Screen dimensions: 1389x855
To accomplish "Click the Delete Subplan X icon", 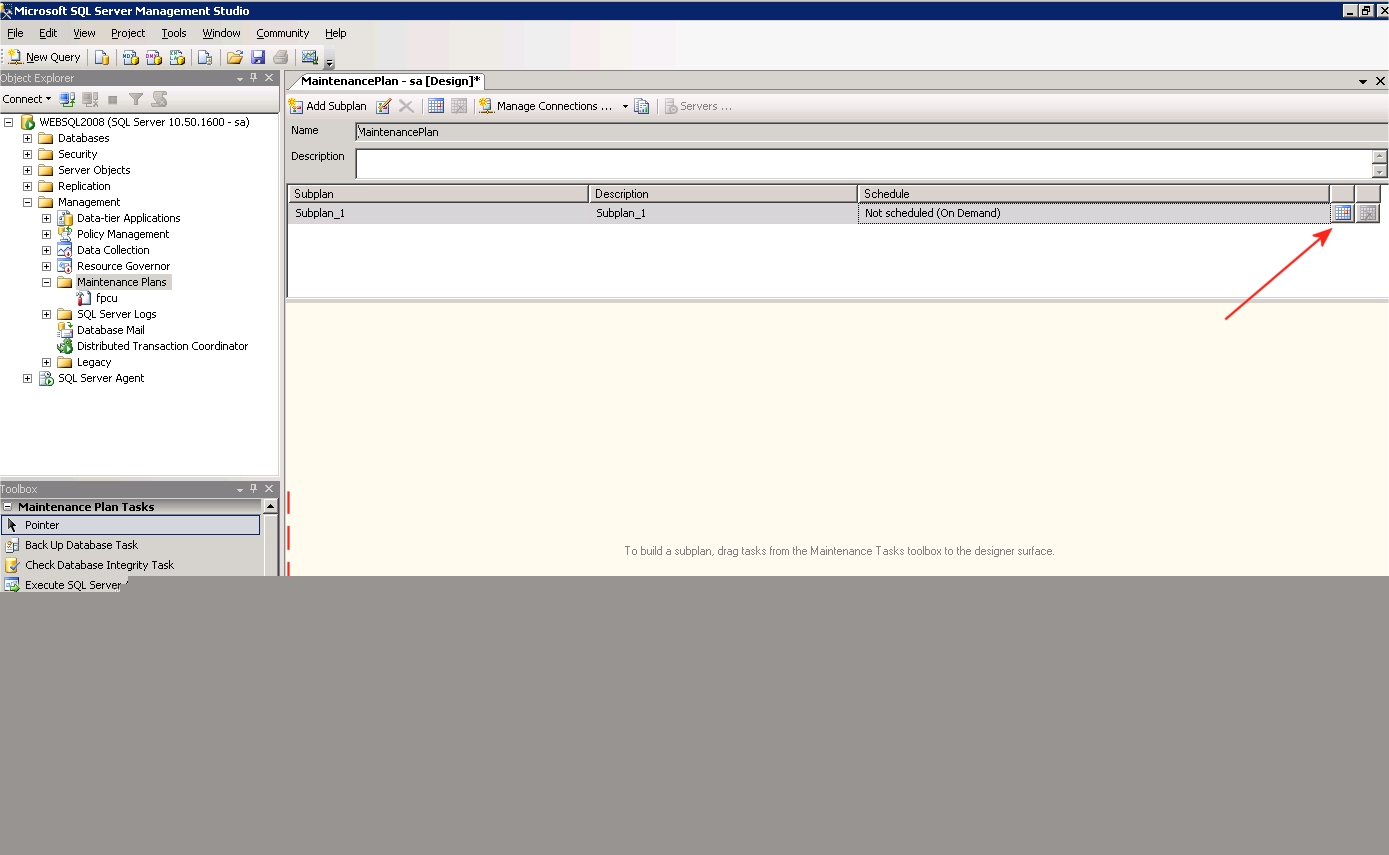I will point(406,106).
